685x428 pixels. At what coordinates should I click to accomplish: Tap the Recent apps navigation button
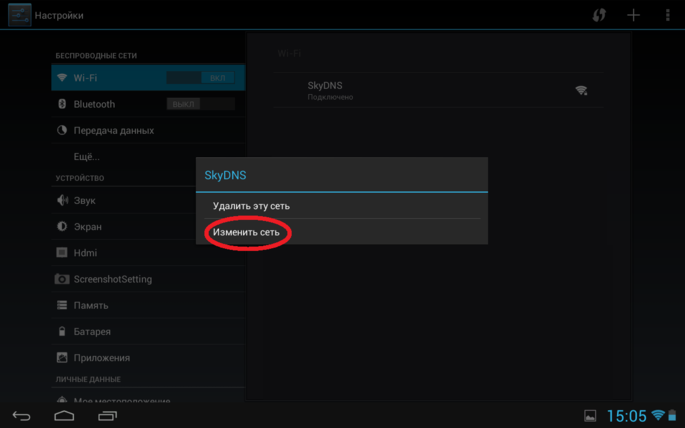click(107, 415)
